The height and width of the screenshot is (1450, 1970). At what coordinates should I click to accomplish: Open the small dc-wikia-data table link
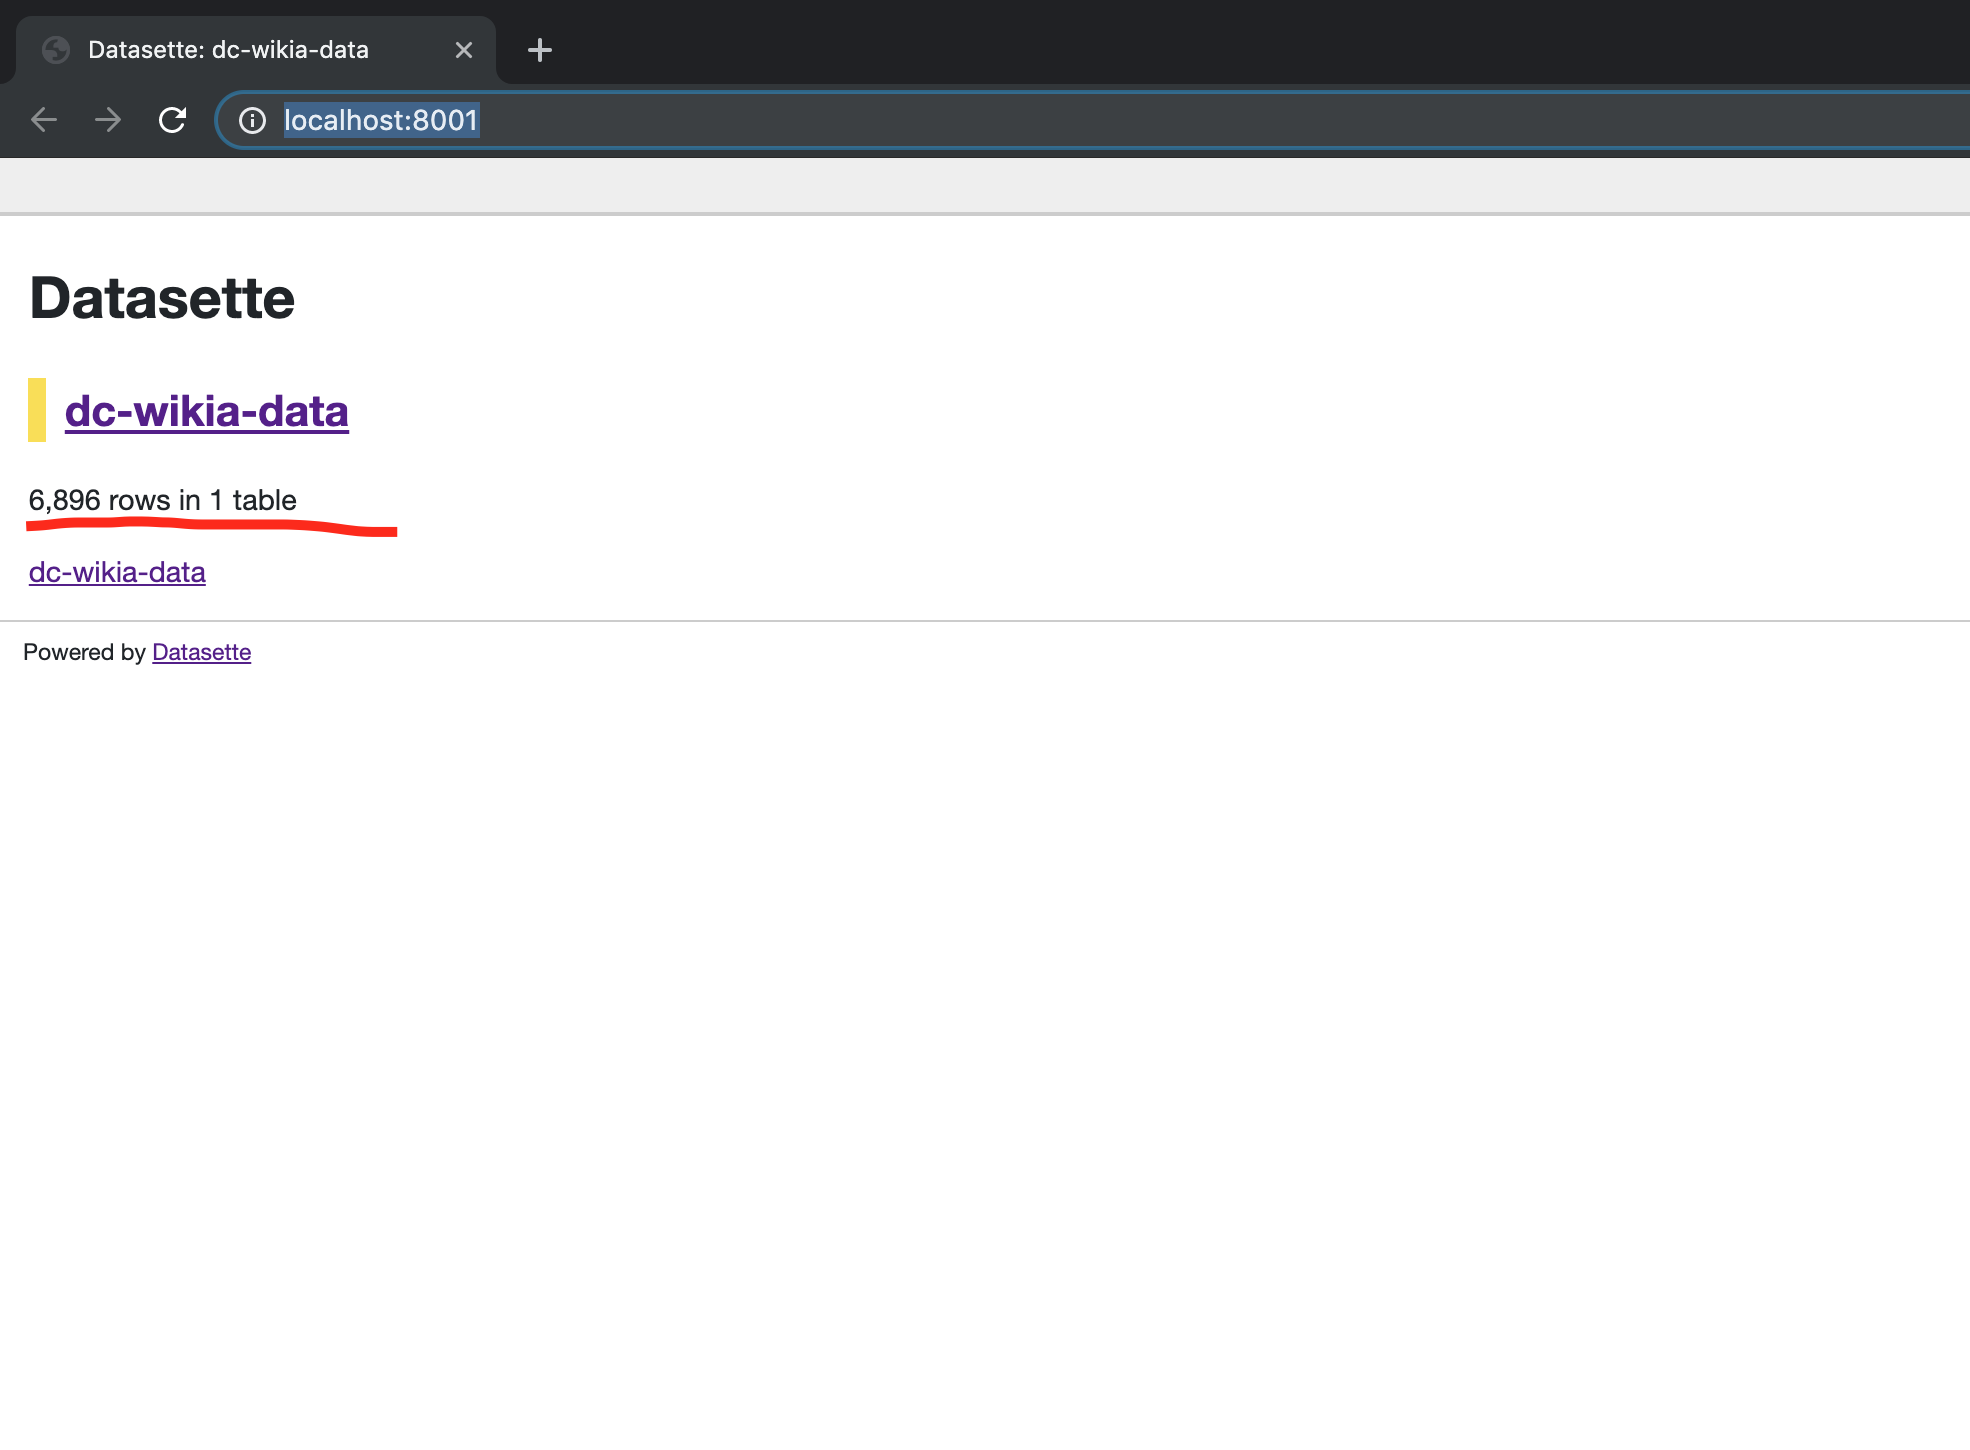117,572
